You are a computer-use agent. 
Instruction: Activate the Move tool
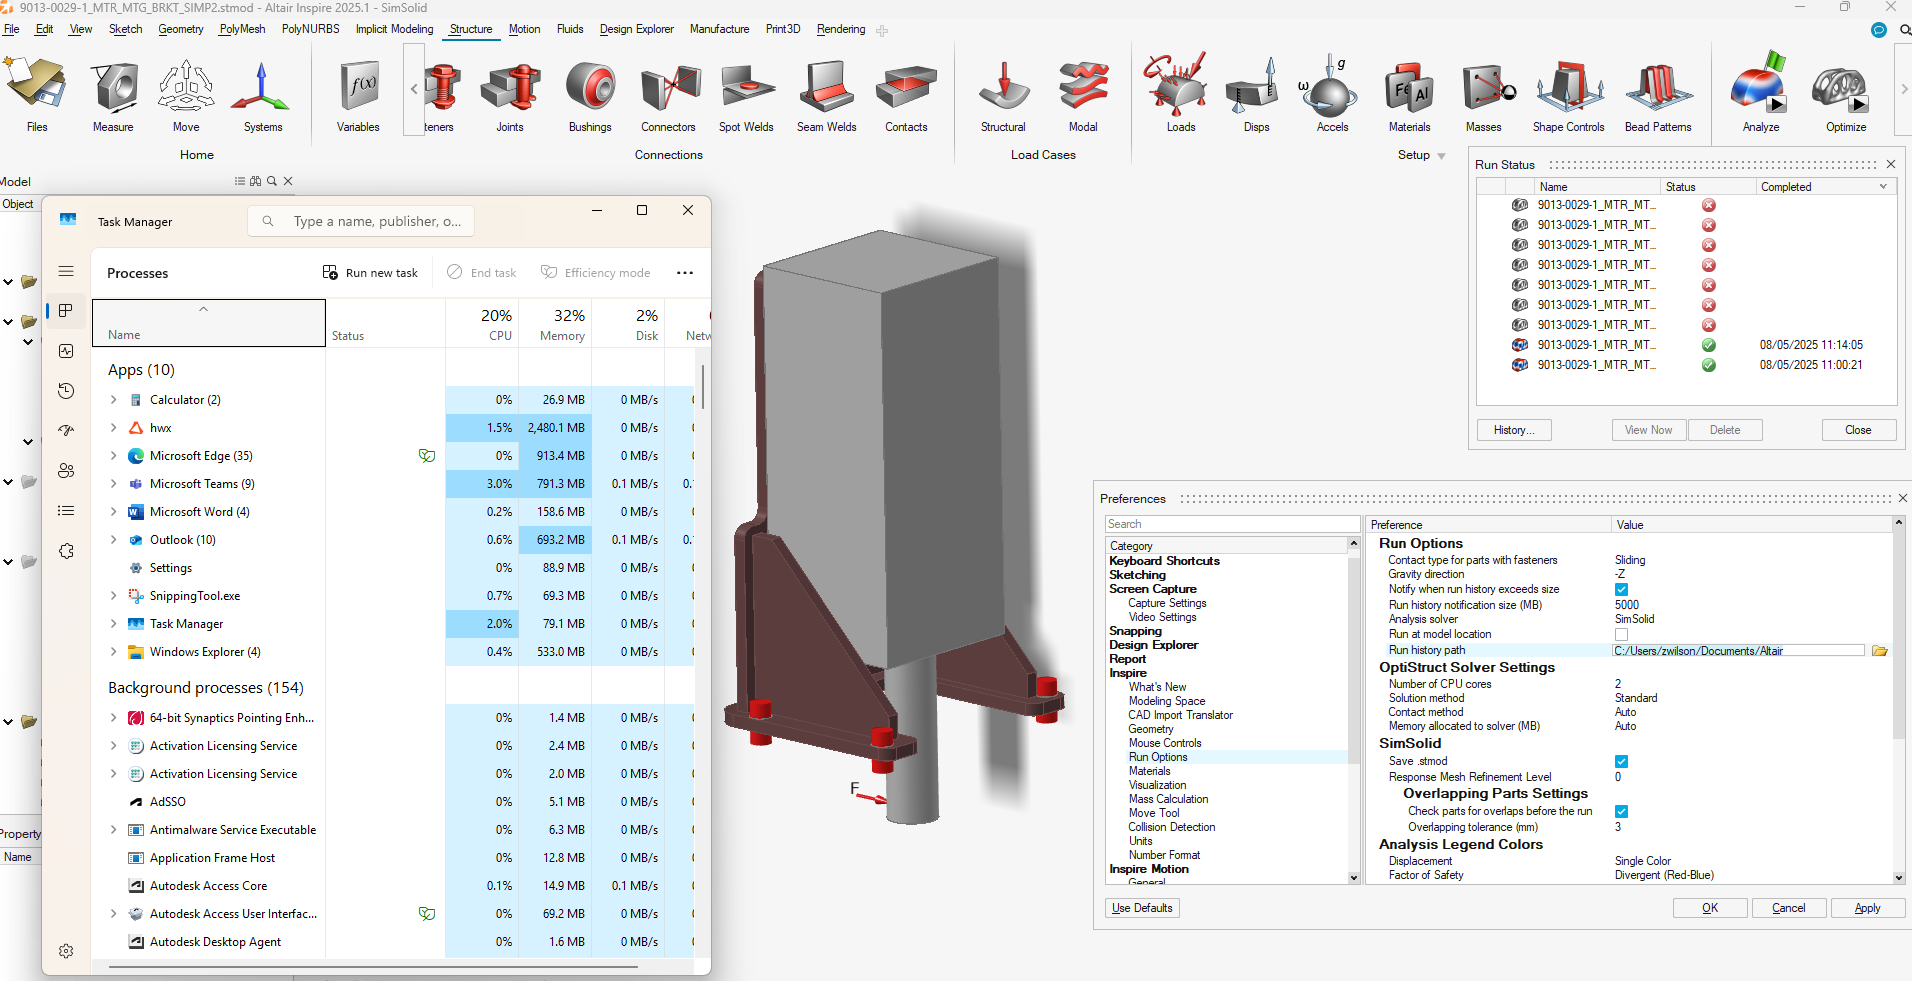pos(186,93)
